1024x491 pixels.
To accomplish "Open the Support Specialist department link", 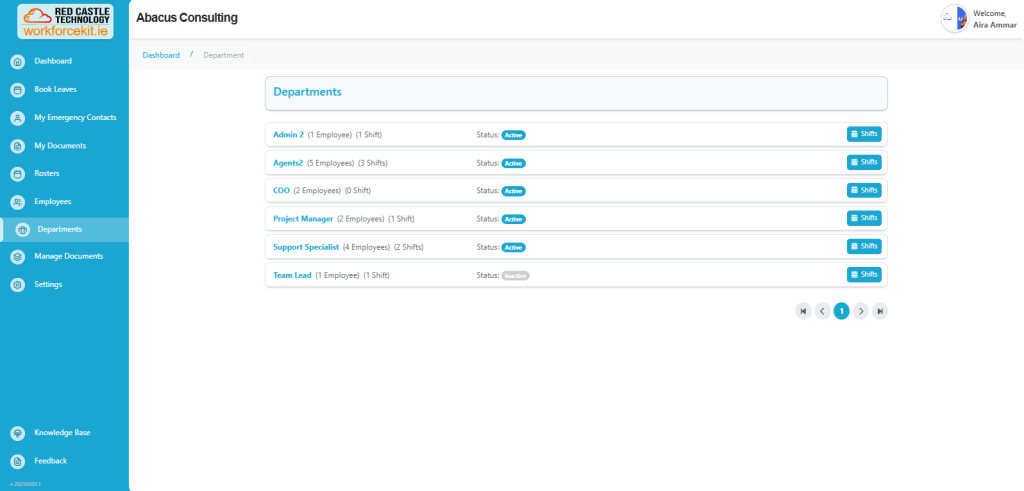I will (x=306, y=247).
